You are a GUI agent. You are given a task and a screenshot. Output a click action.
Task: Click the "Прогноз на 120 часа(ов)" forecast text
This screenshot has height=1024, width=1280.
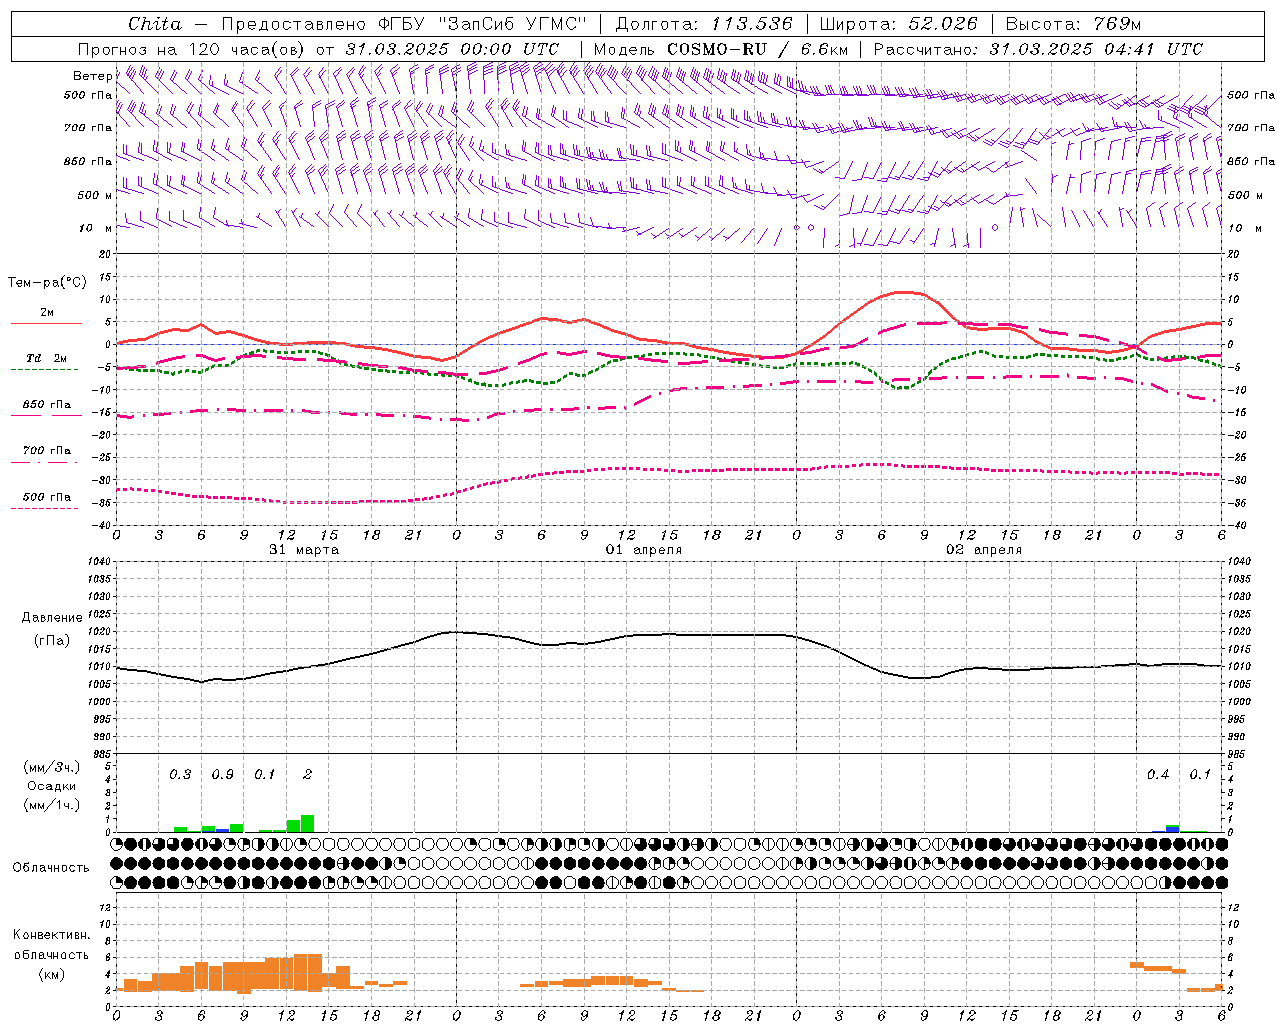193,49
